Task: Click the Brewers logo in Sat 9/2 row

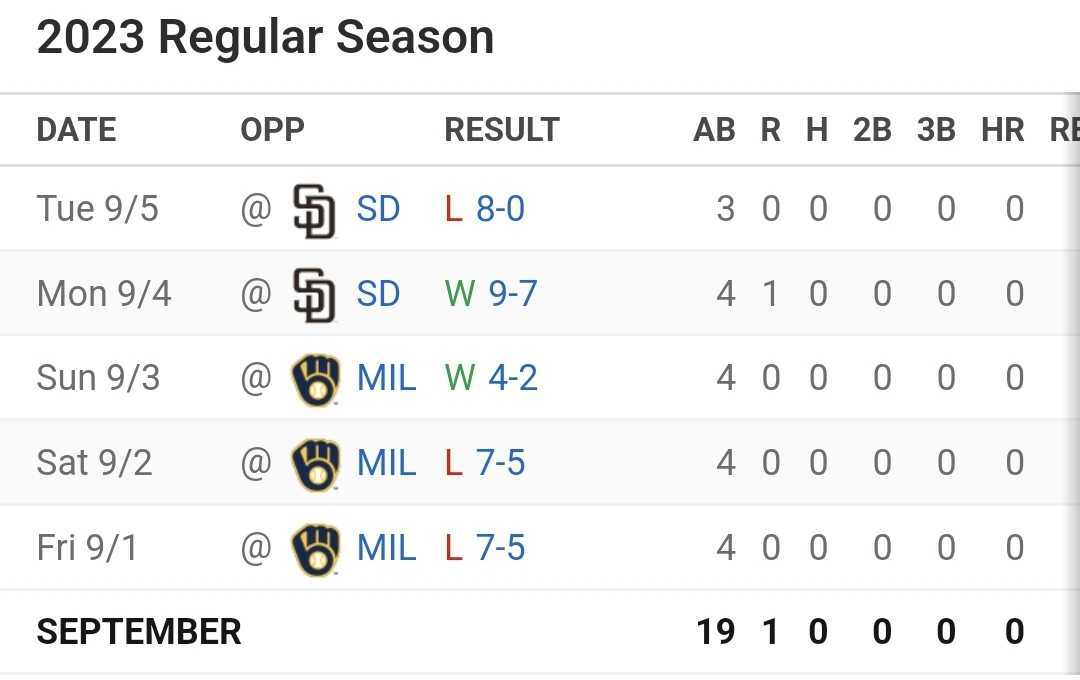Action: (x=315, y=464)
